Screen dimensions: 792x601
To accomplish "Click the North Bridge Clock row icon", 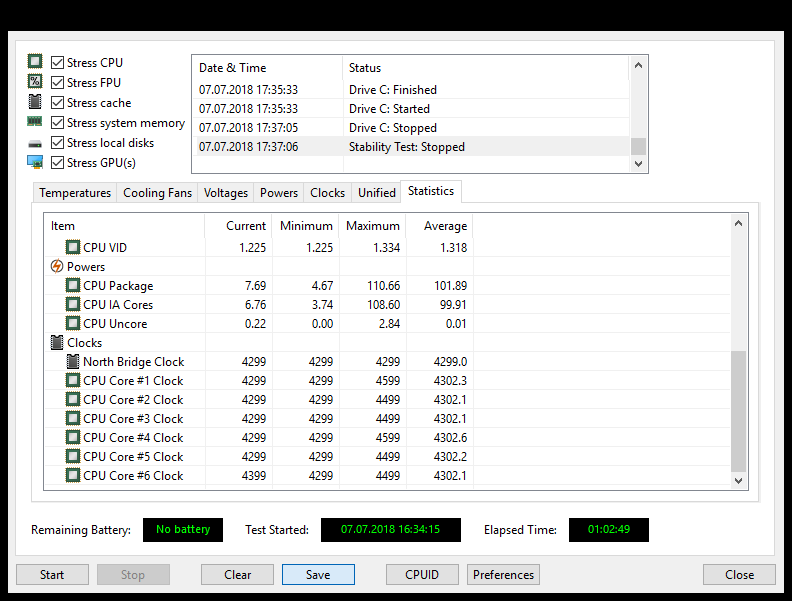I will (x=73, y=361).
